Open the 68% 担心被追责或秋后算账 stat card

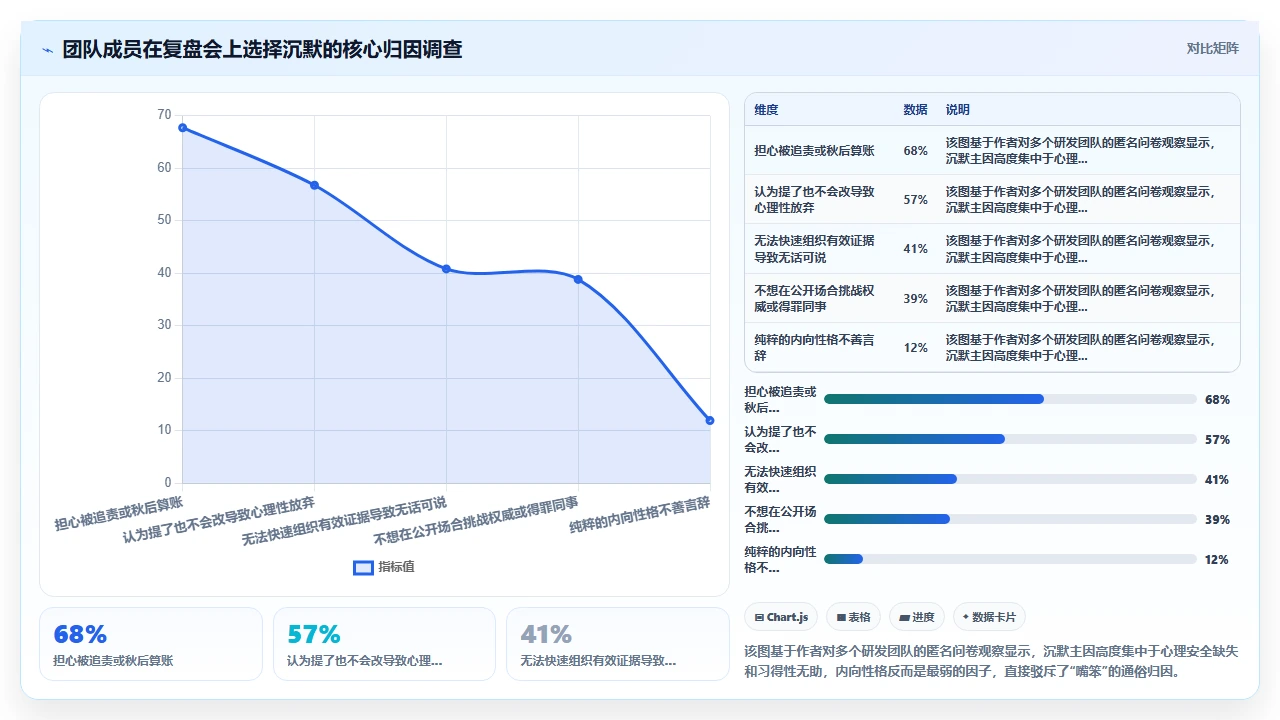pyautogui.click(x=151, y=644)
